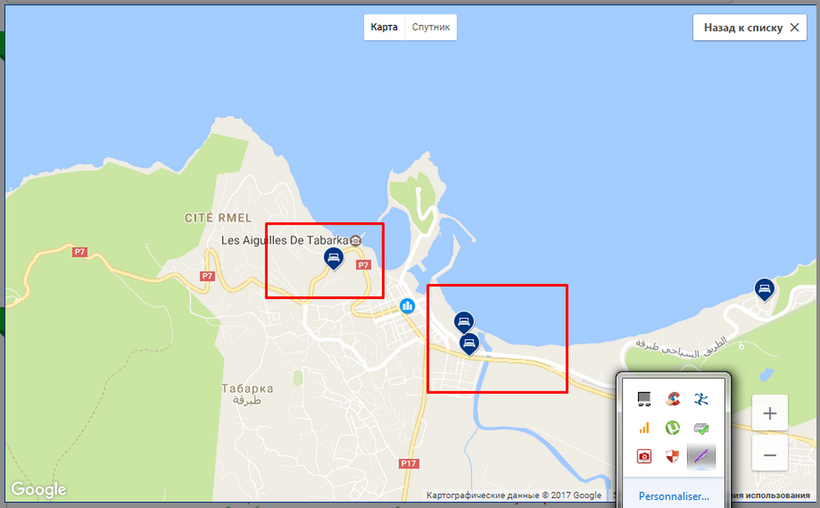The width and height of the screenshot is (820, 508).
Task: Click the hotel pin below Les Aiguilles De Tabarka
Action: point(333,258)
